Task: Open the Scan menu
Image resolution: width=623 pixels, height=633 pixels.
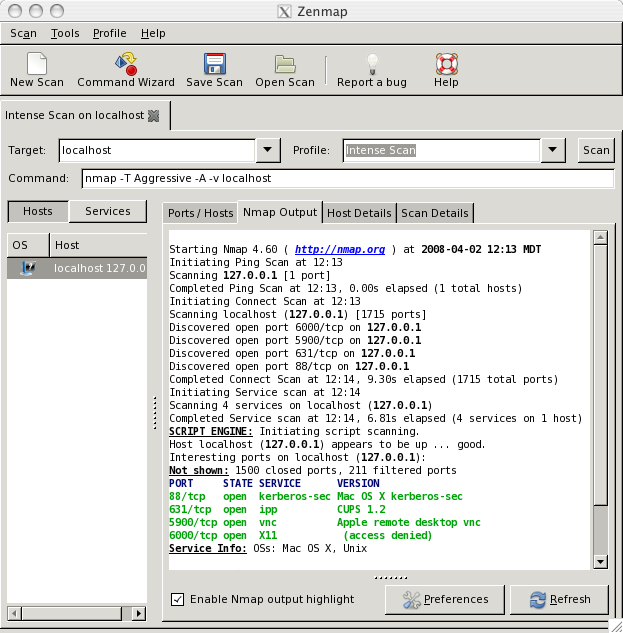Action: [x=23, y=33]
